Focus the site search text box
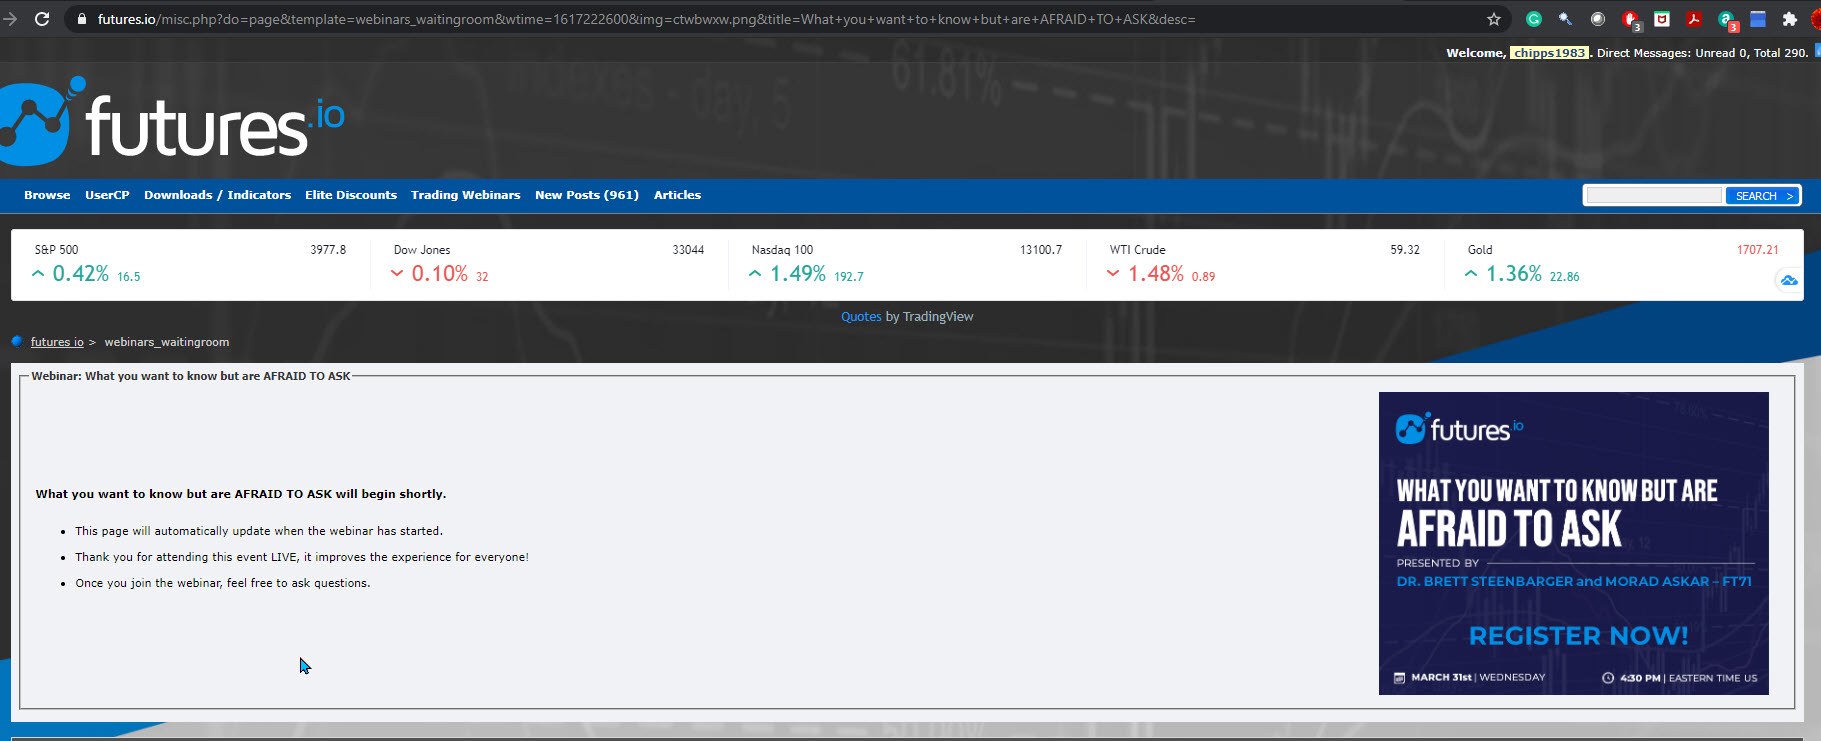 tap(1654, 196)
